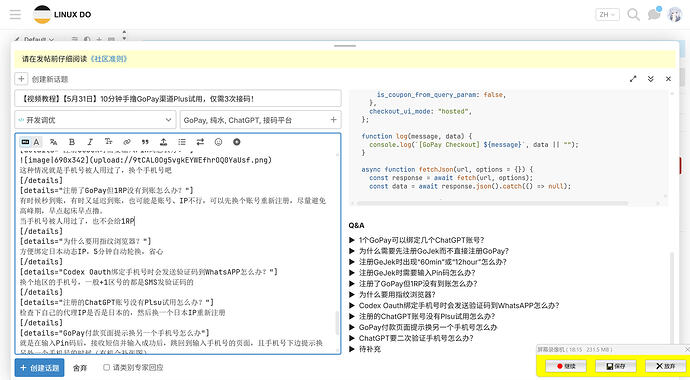Click 保存 to save the recording
This screenshot has width=690, height=380.
[616, 365]
